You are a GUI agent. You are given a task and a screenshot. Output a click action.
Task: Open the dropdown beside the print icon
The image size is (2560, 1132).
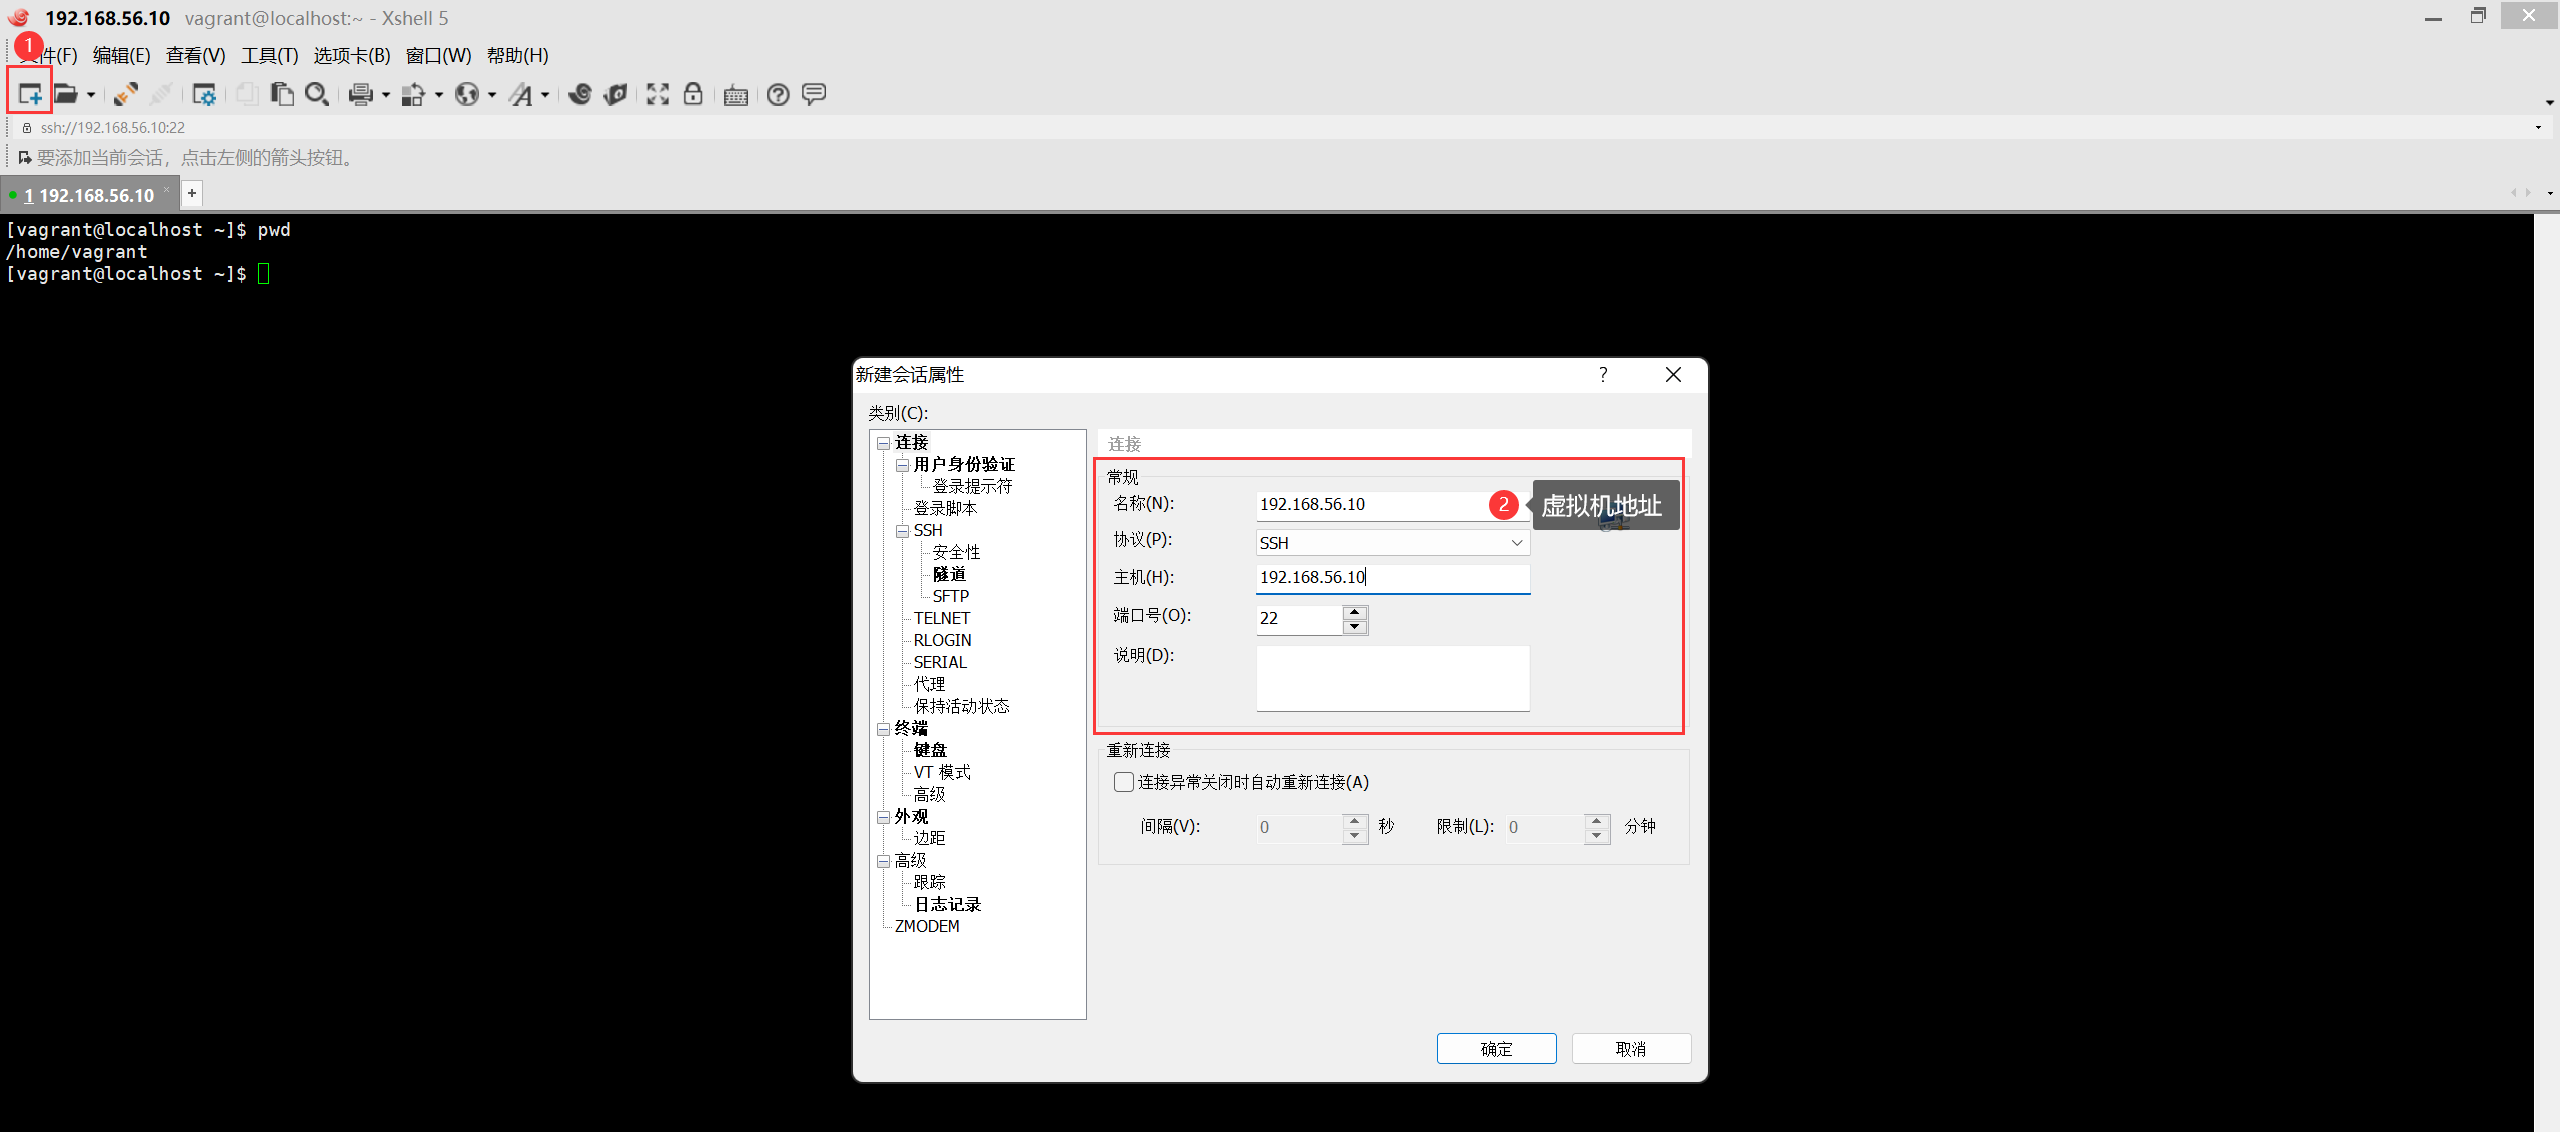pyautogui.click(x=386, y=95)
